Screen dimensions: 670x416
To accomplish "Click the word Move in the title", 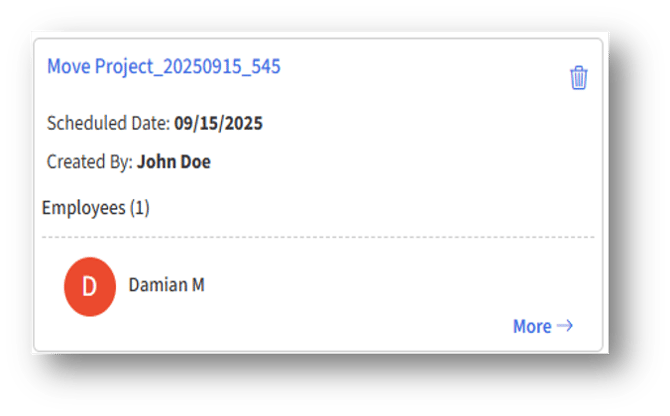I will pos(69,66).
